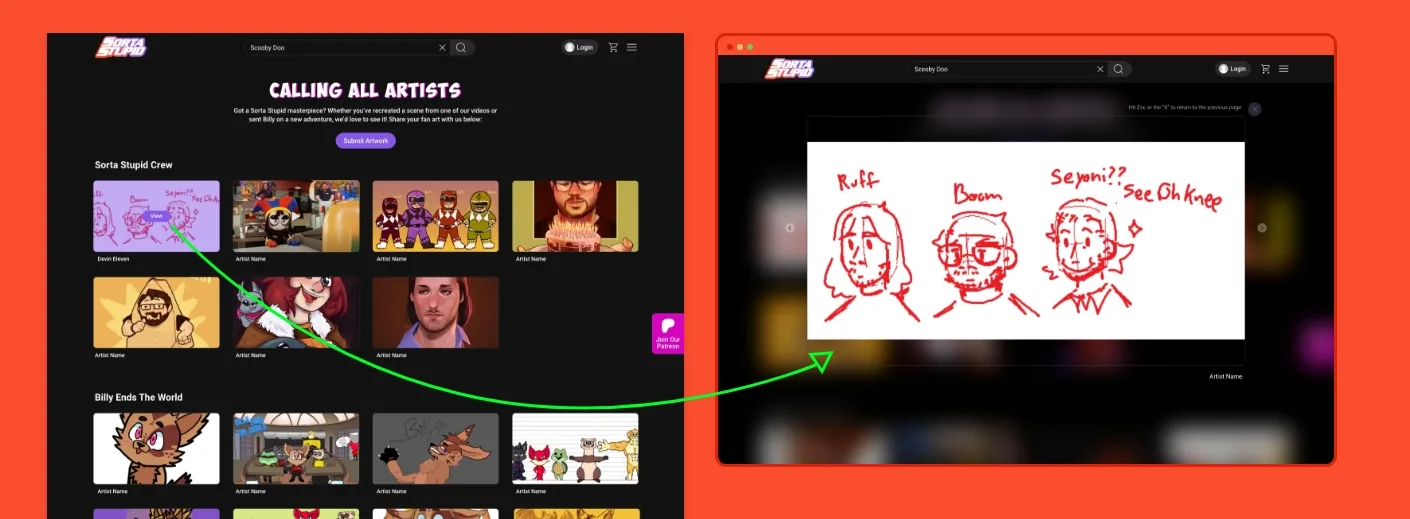Open the animal lineup height chart thumbnail

click(575, 449)
